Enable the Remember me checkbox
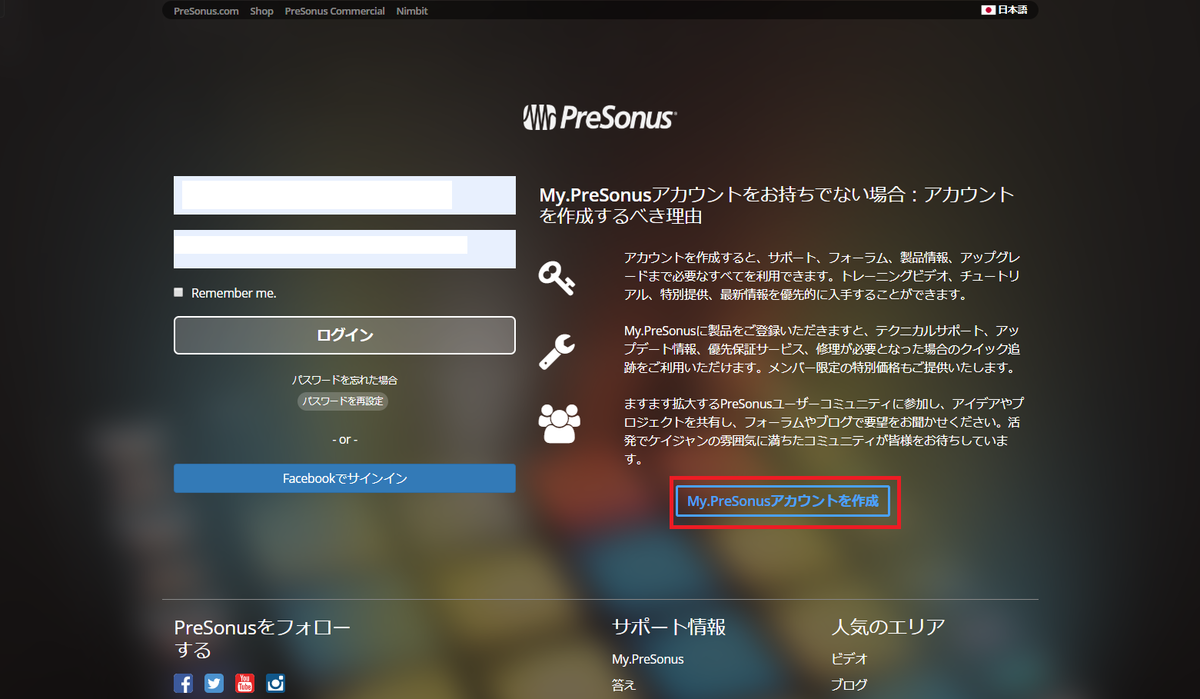1200x699 pixels. (x=178, y=292)
